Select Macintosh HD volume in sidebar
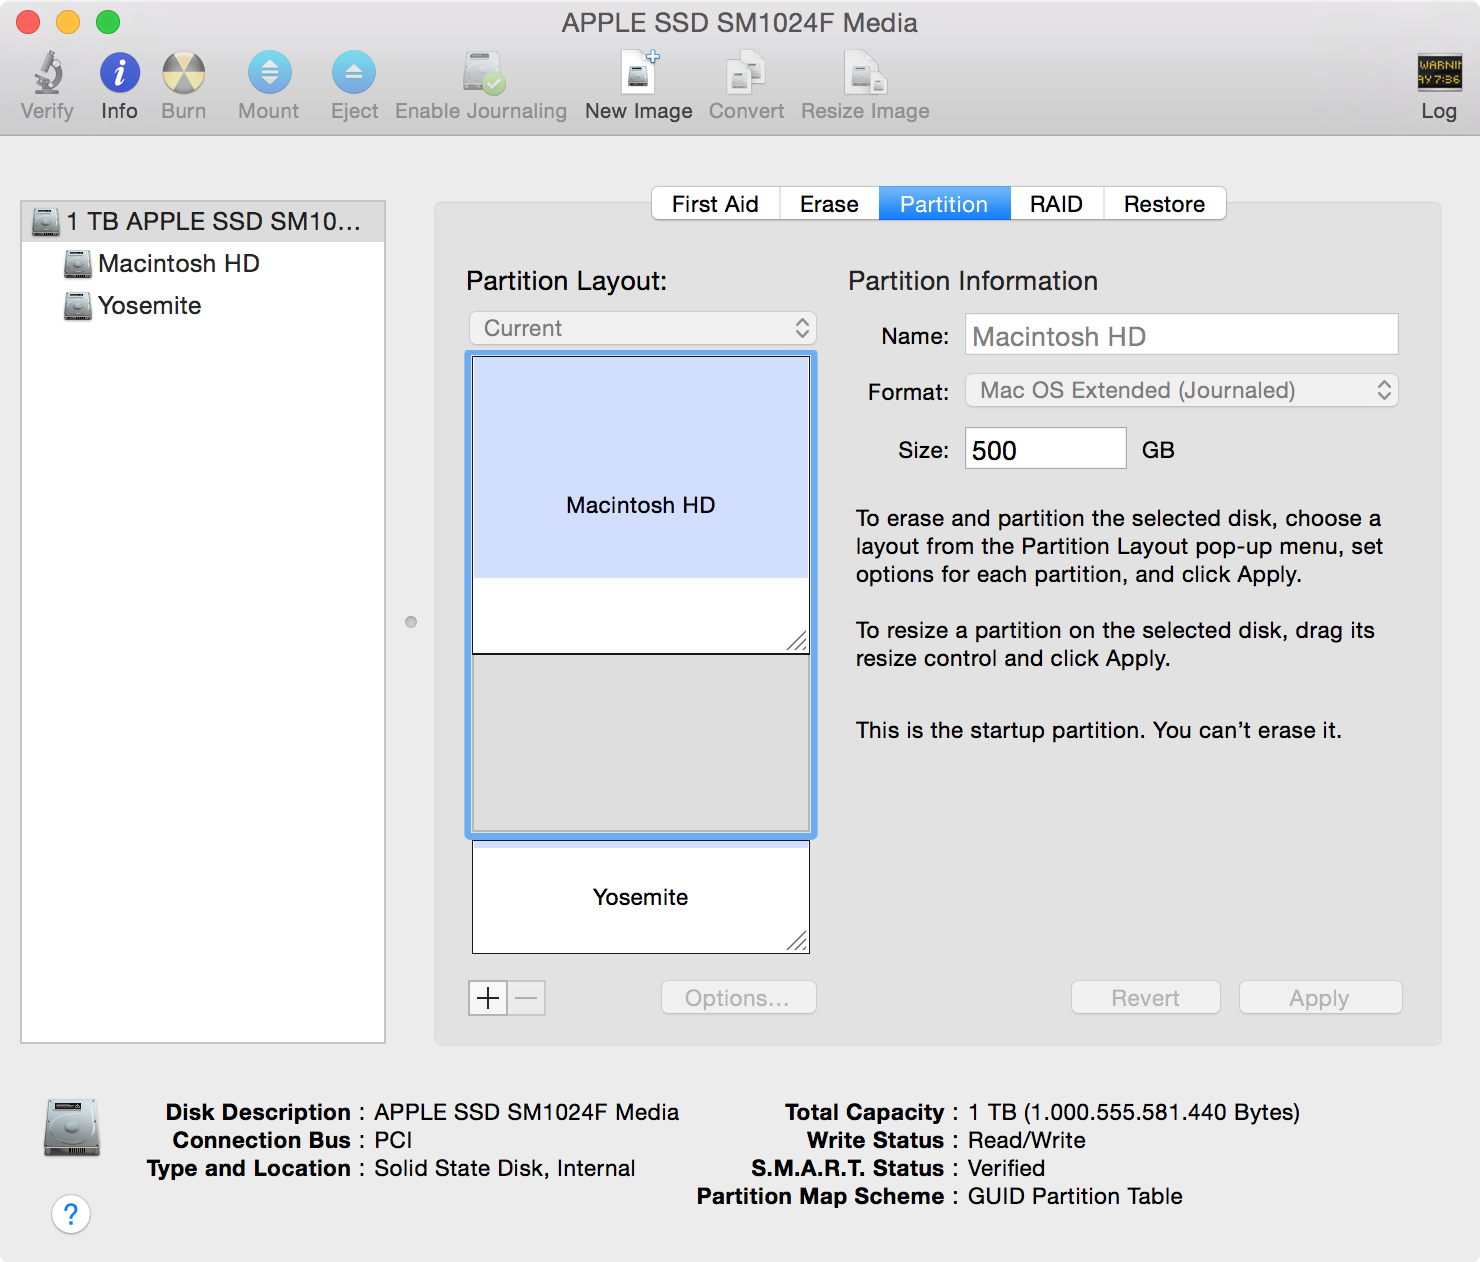Image resolution: width=1480 pixels, height=1262 pixels. coord(203,263)
